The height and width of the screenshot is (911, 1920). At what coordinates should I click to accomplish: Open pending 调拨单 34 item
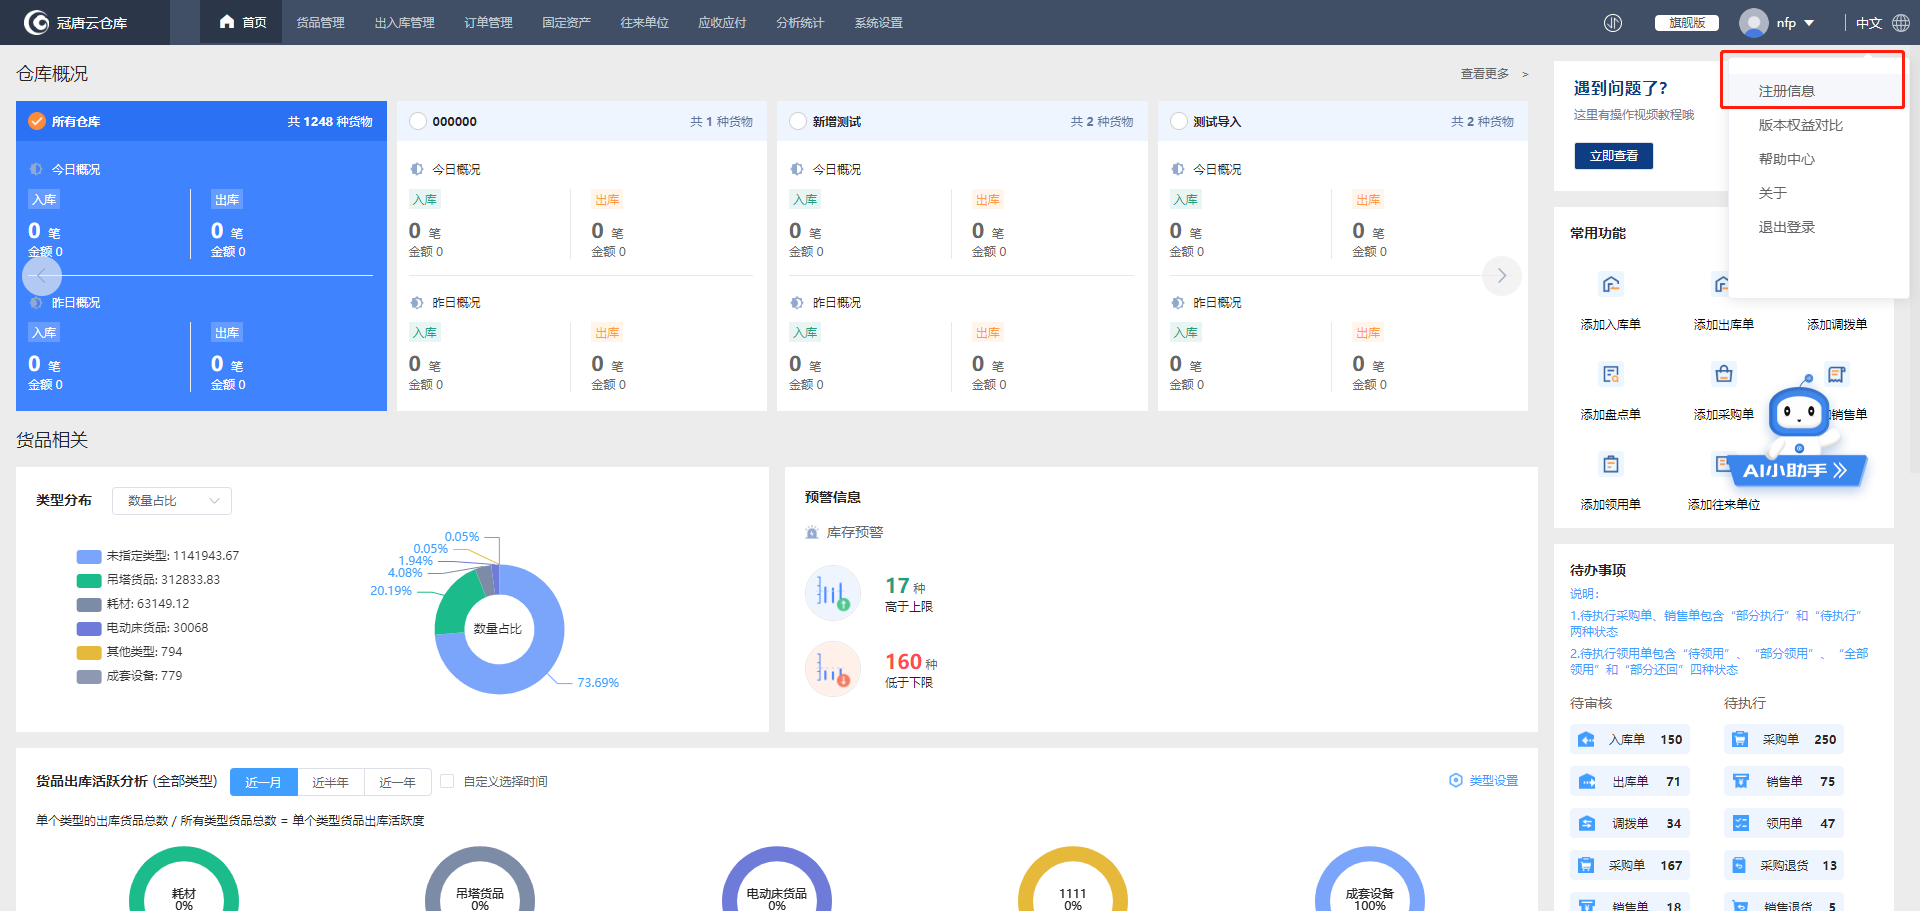1630,823
